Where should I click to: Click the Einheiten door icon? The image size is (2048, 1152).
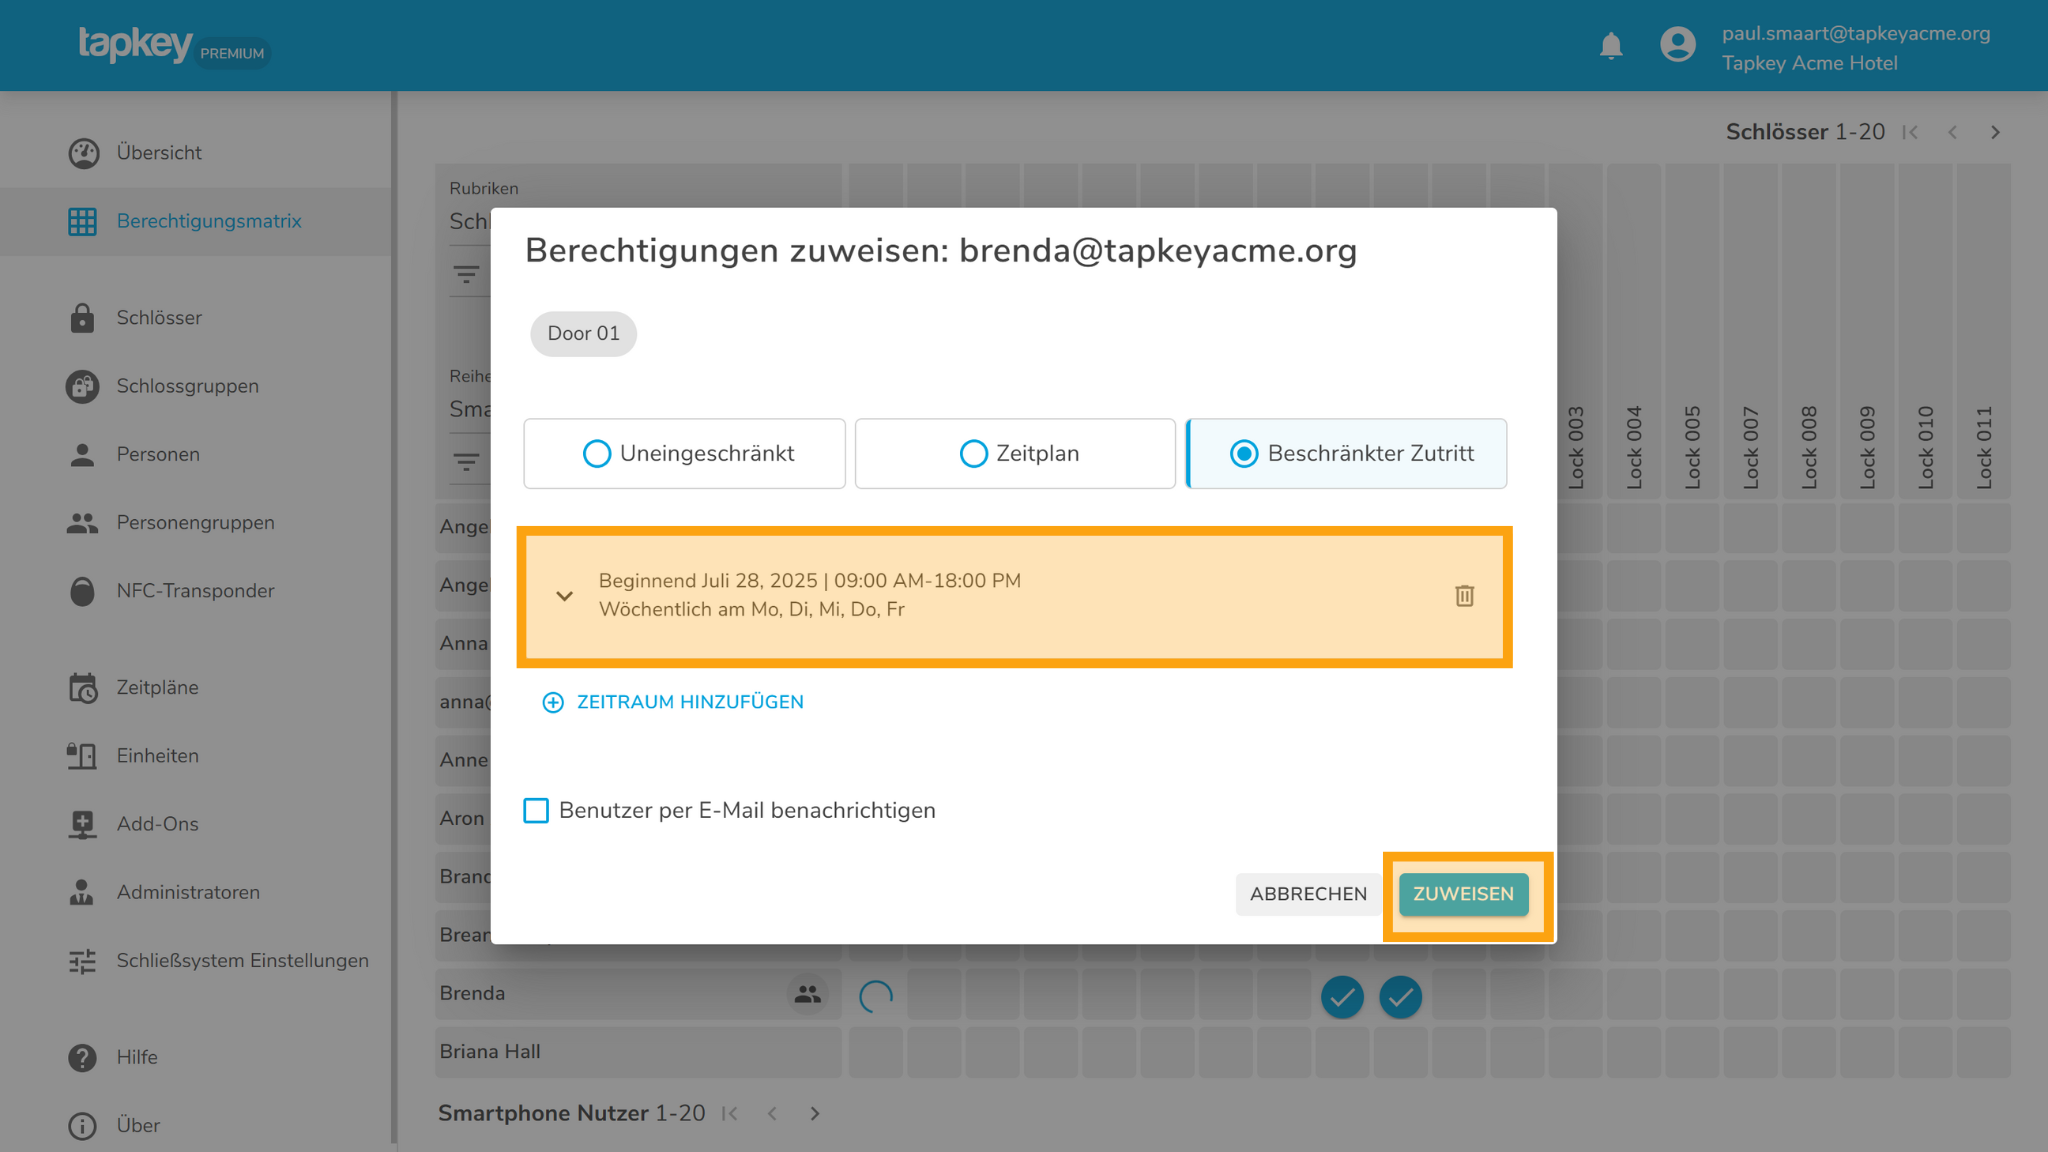pyautogui.click(x=82, y=756)
